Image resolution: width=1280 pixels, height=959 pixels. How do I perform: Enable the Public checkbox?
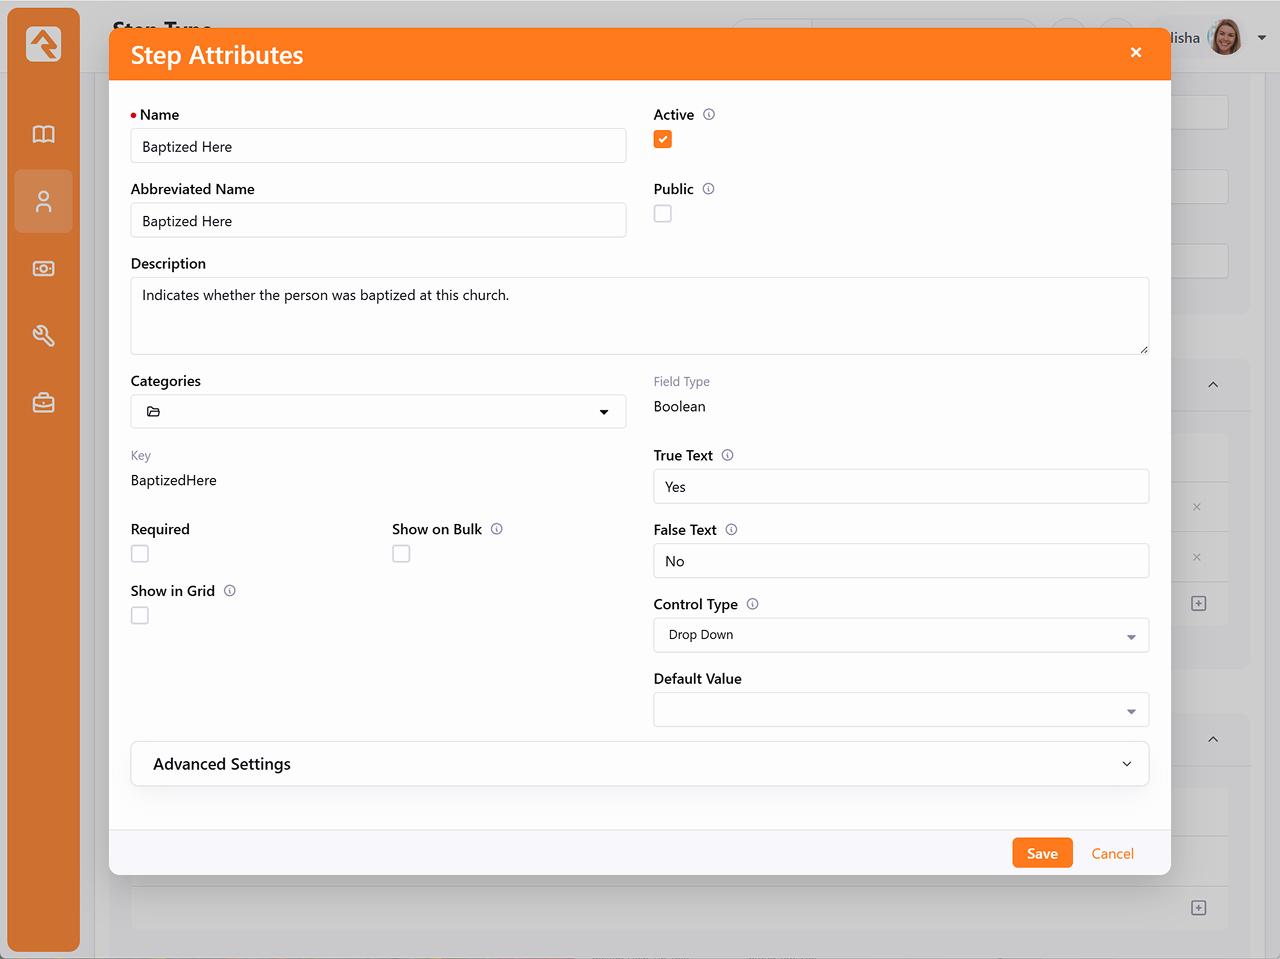coord(663,214)
